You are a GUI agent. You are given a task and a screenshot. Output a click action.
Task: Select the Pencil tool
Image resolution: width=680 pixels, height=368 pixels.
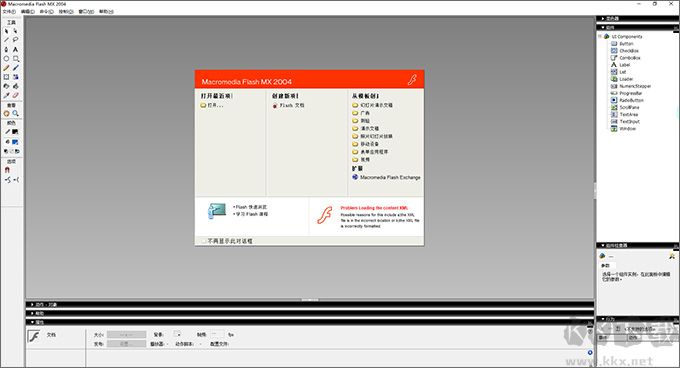click(7, 68)
